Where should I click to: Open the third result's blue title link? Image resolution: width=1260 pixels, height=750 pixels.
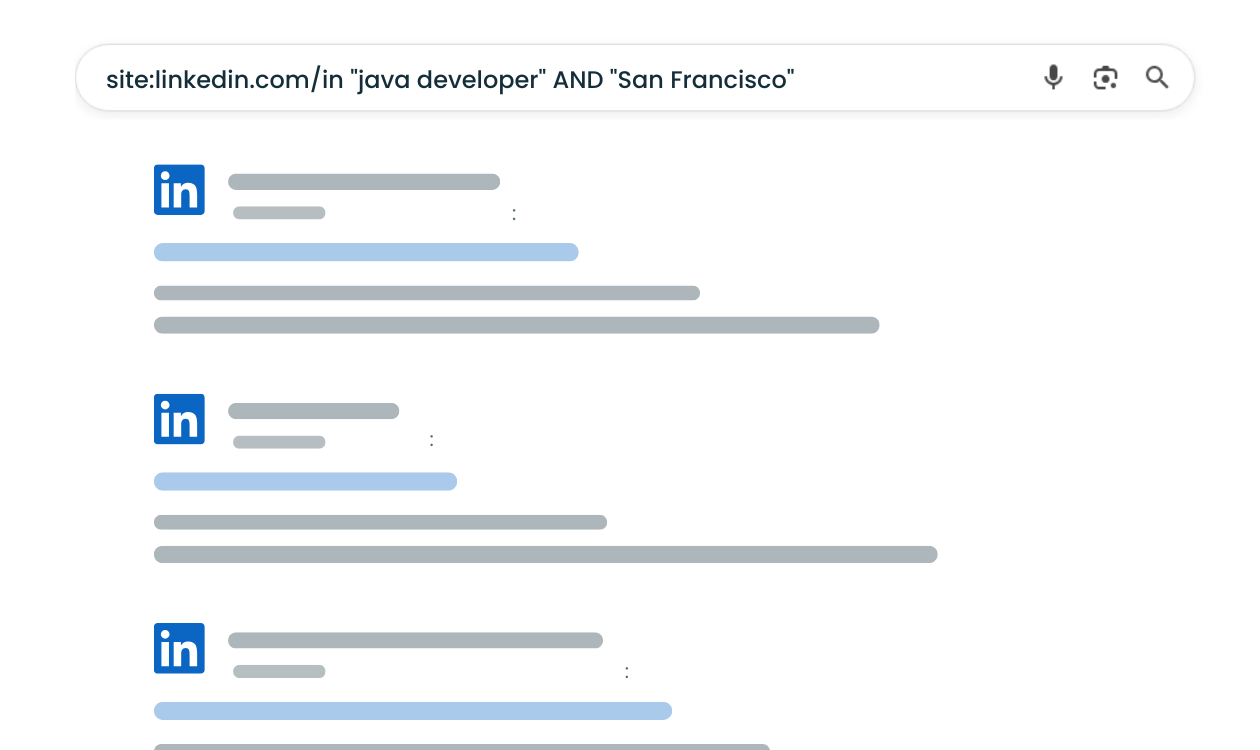pos(412,711)
